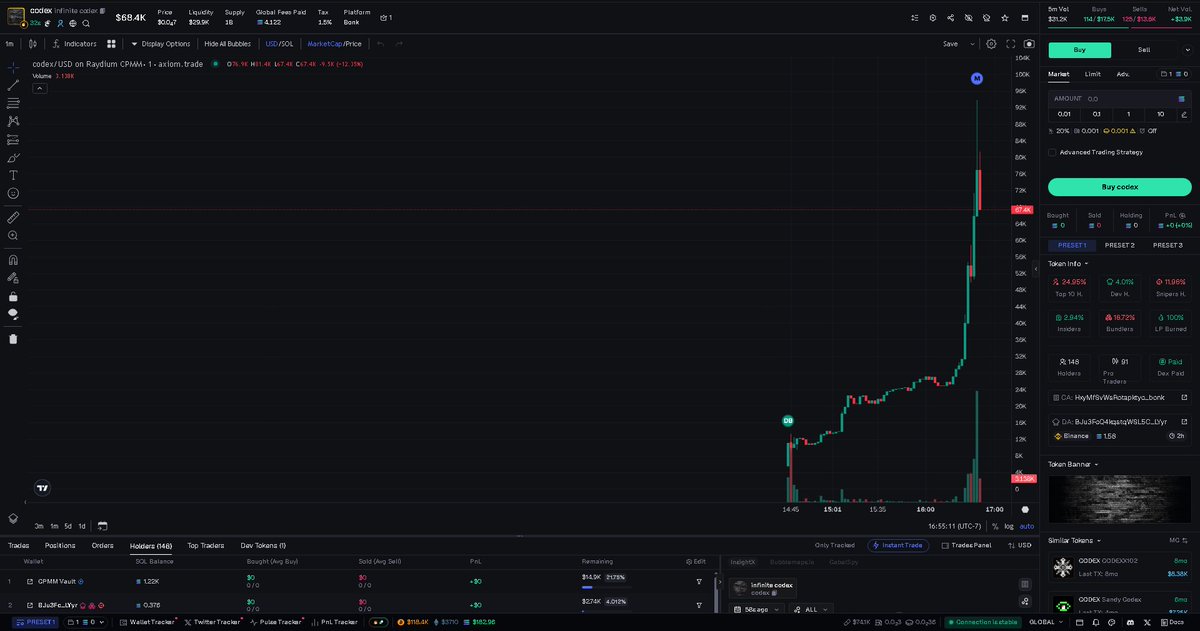Open the chart layout grid icon

click(x=111, y=44)
